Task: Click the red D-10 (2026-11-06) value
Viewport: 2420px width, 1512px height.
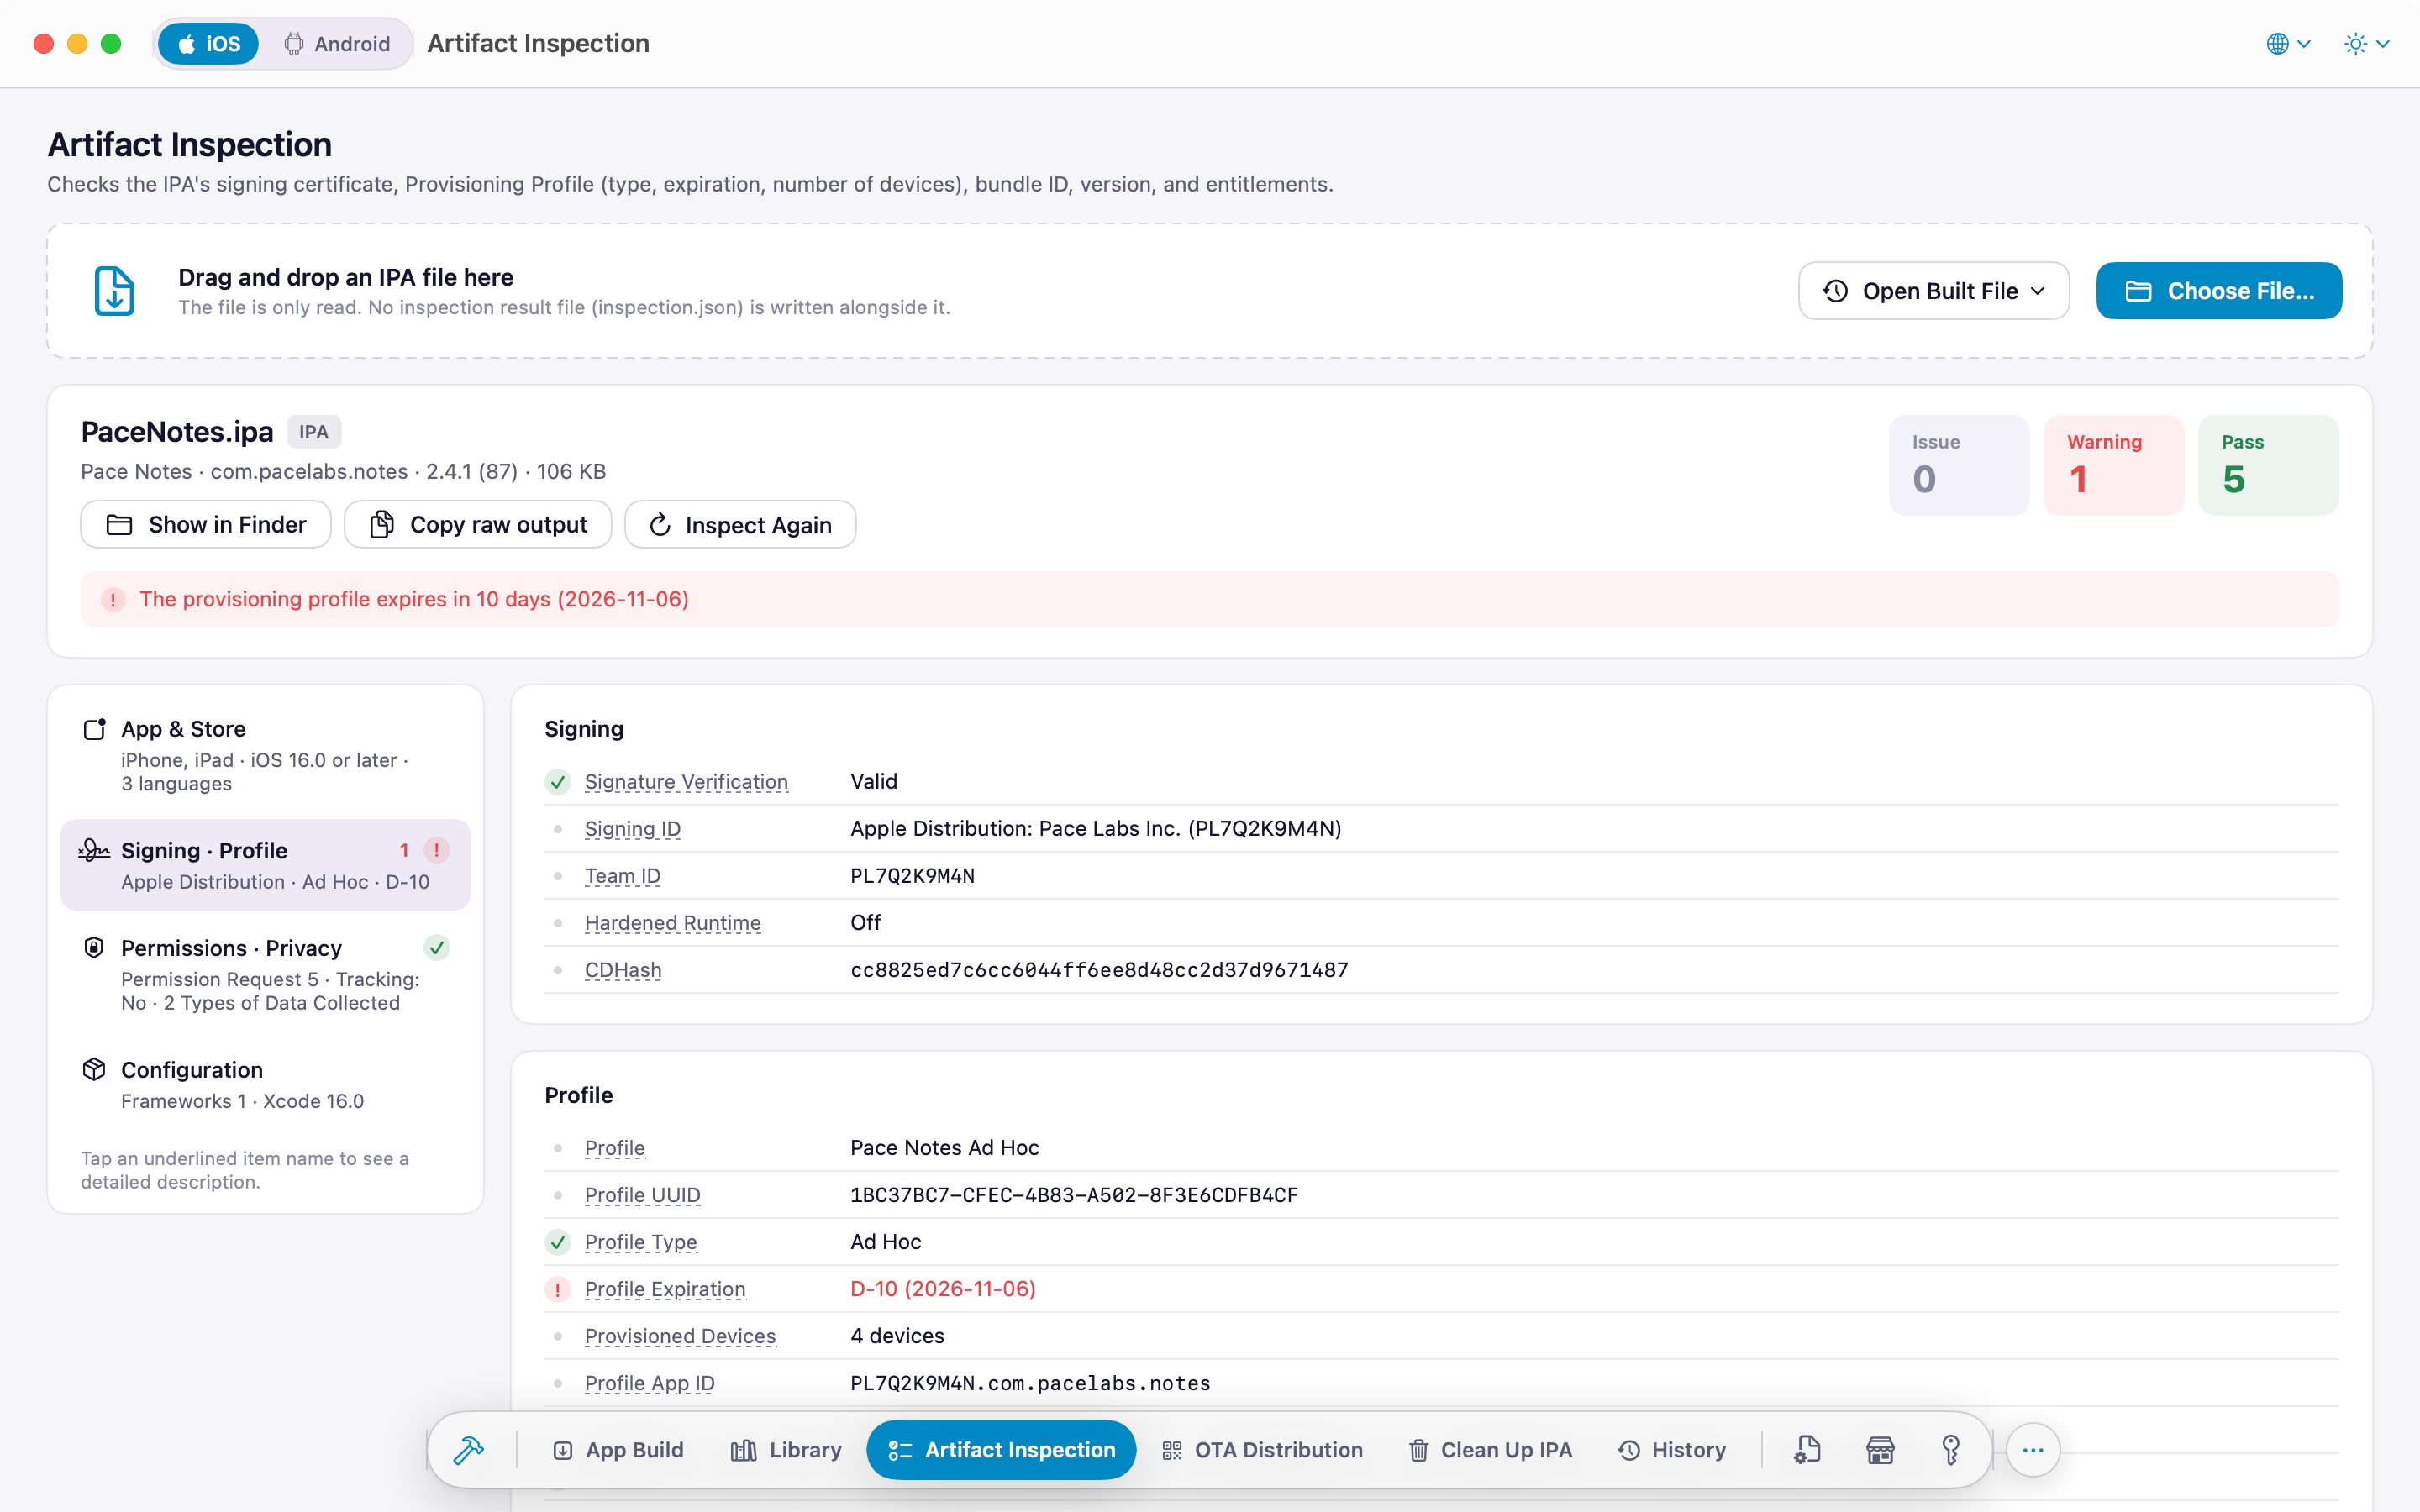Action: tap(943, 1289)
